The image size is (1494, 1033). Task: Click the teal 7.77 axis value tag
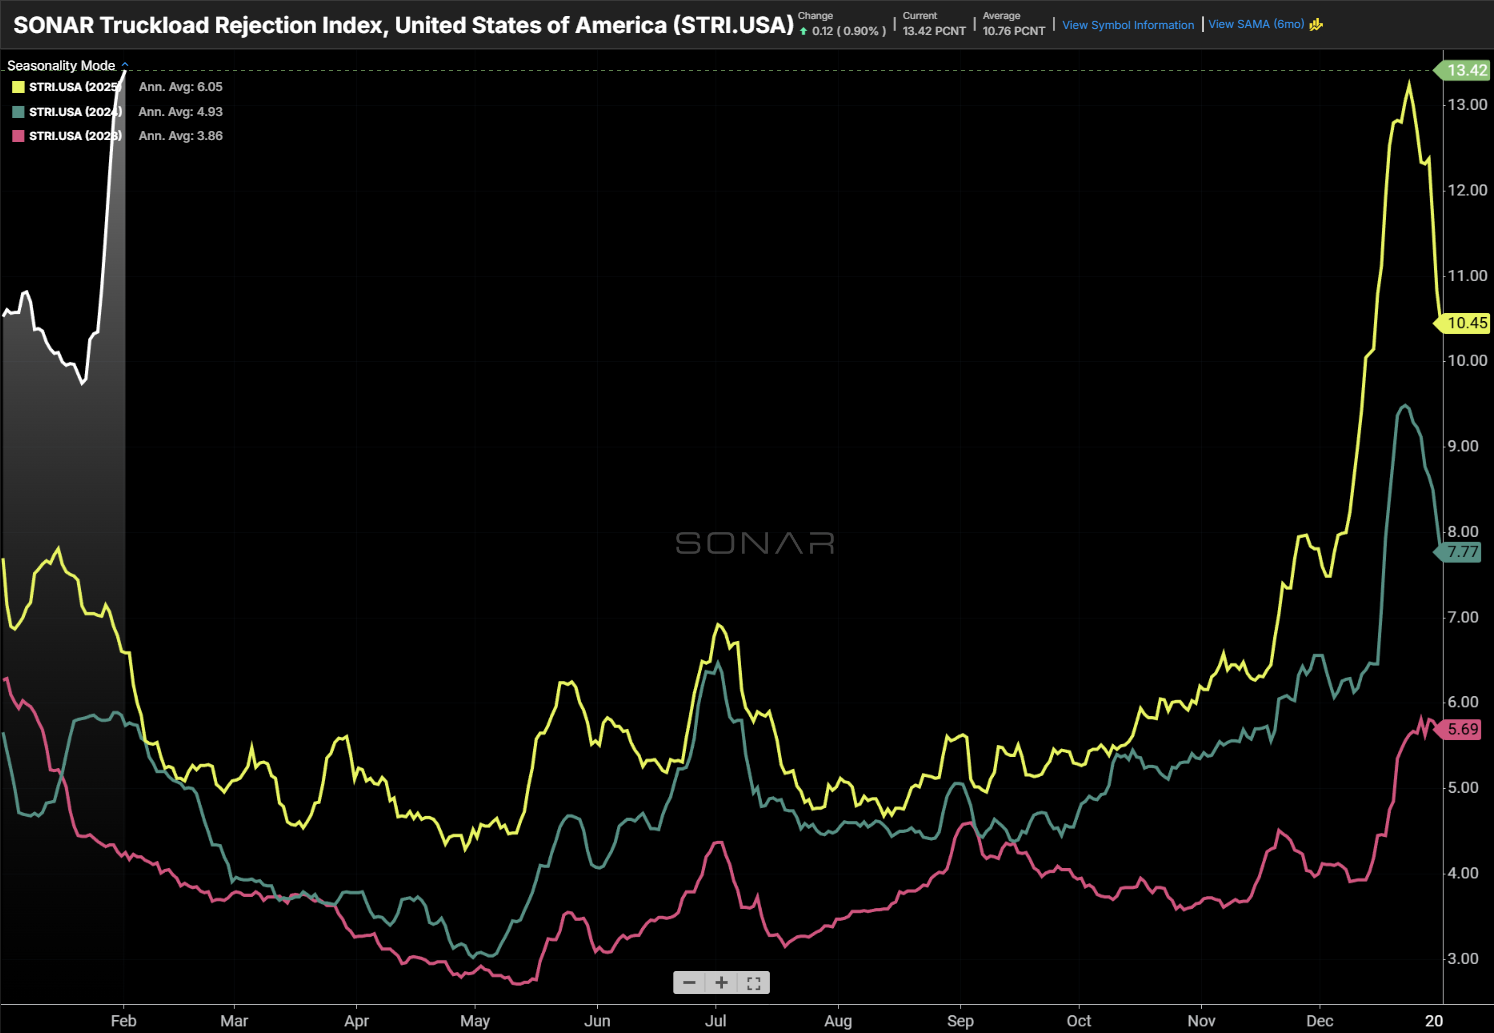click(x=1462, y=552)
